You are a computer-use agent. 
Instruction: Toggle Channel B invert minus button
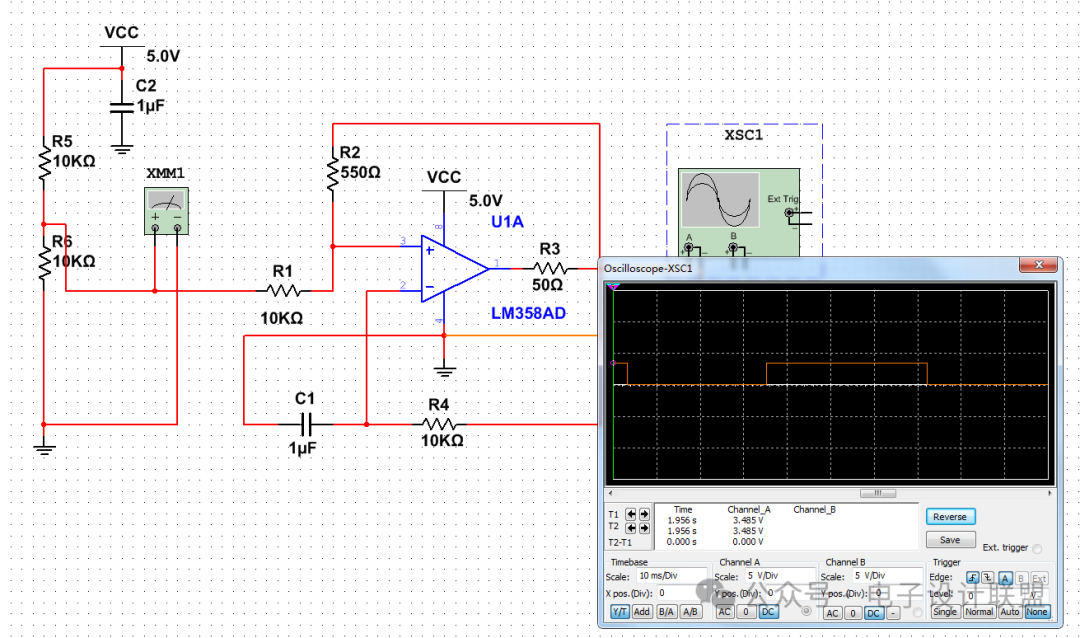[x=893, y=613]
